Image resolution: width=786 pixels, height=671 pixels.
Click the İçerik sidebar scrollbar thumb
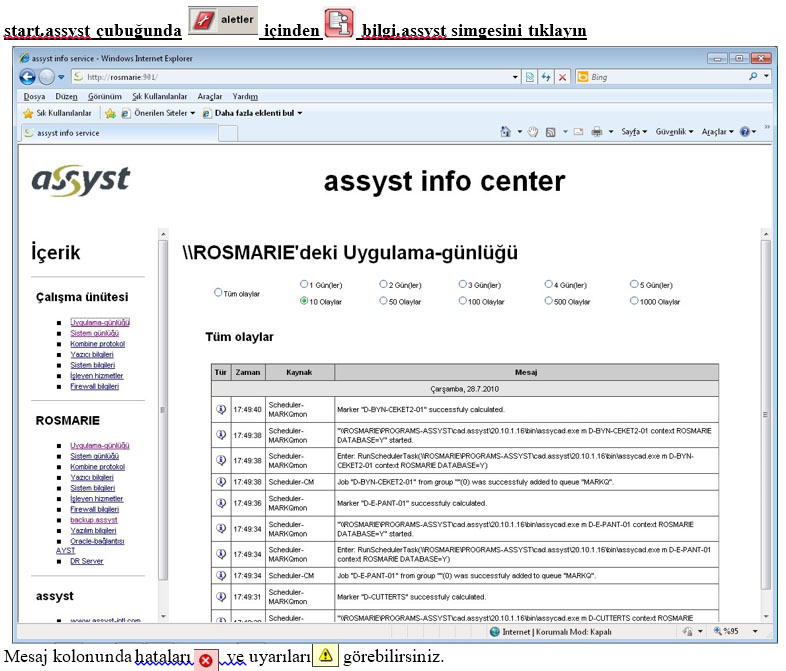[x=162, y=410]
